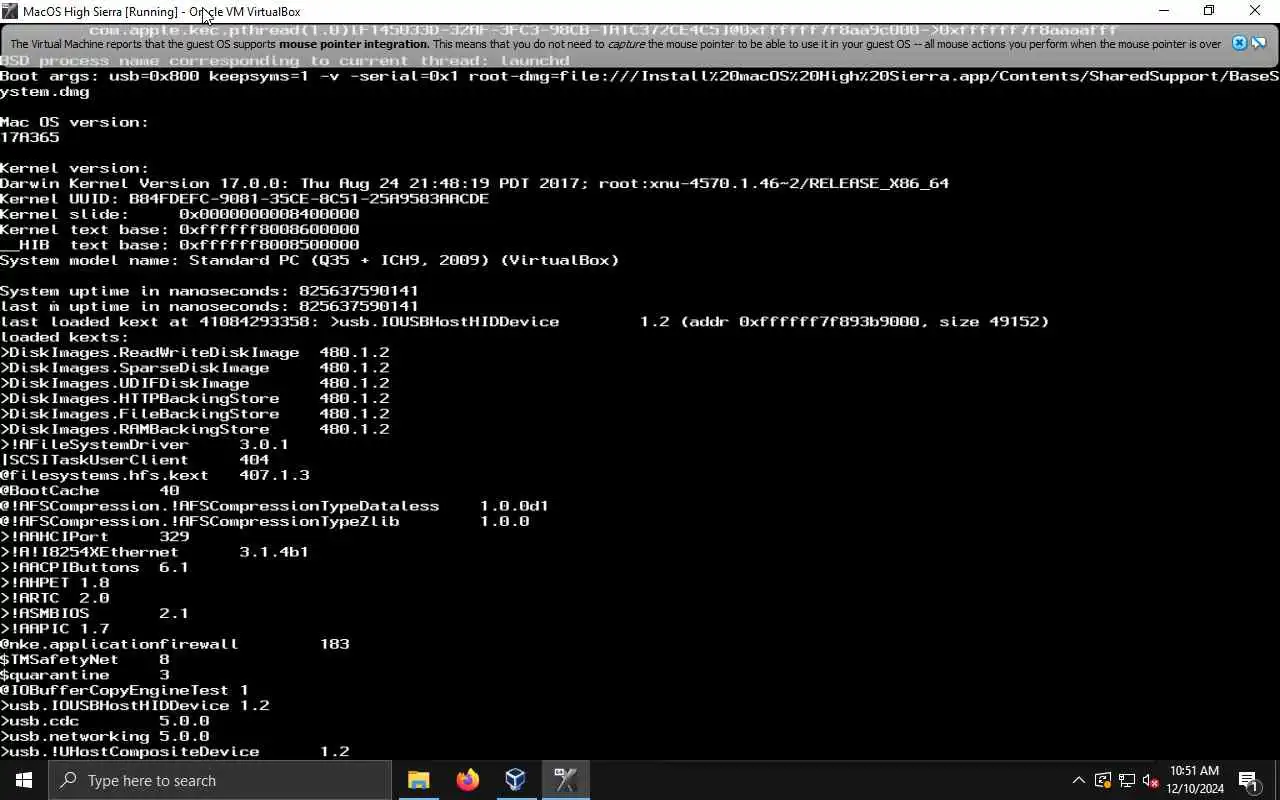Restore down the VirtualBox VM window
This screenshot has height=800, width=1280.
point(1209,11)
